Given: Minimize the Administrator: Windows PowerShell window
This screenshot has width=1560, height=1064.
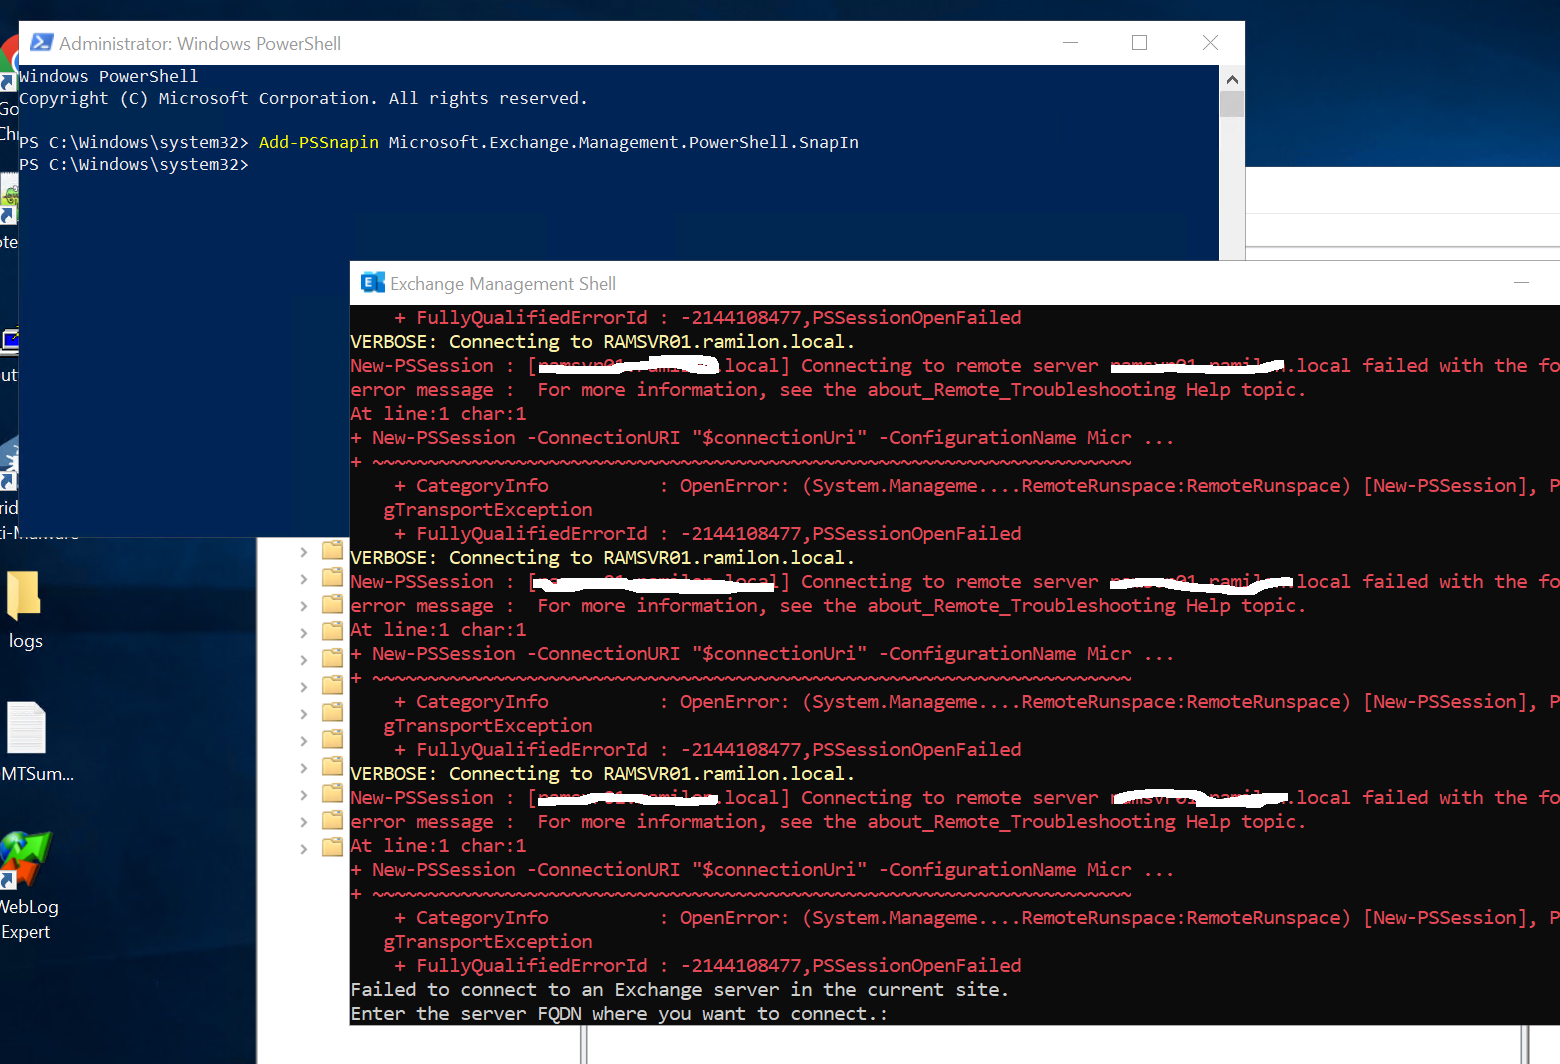Looking at the screenshot, I should pos(1070,43).
